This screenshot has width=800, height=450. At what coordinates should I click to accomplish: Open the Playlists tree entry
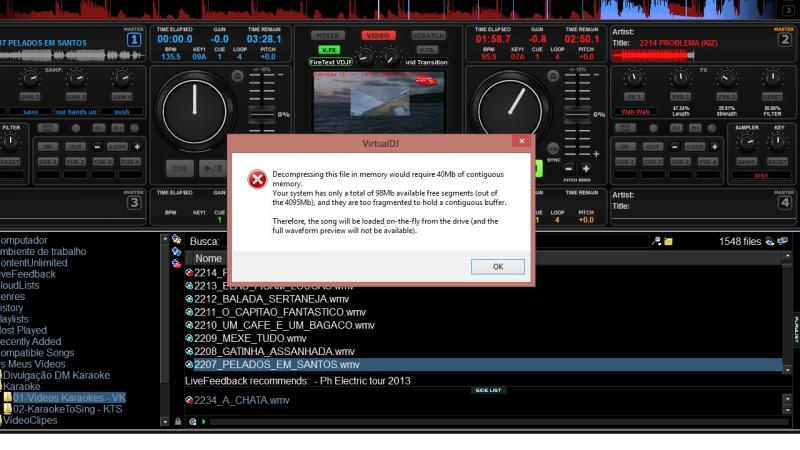click(14, 319)
